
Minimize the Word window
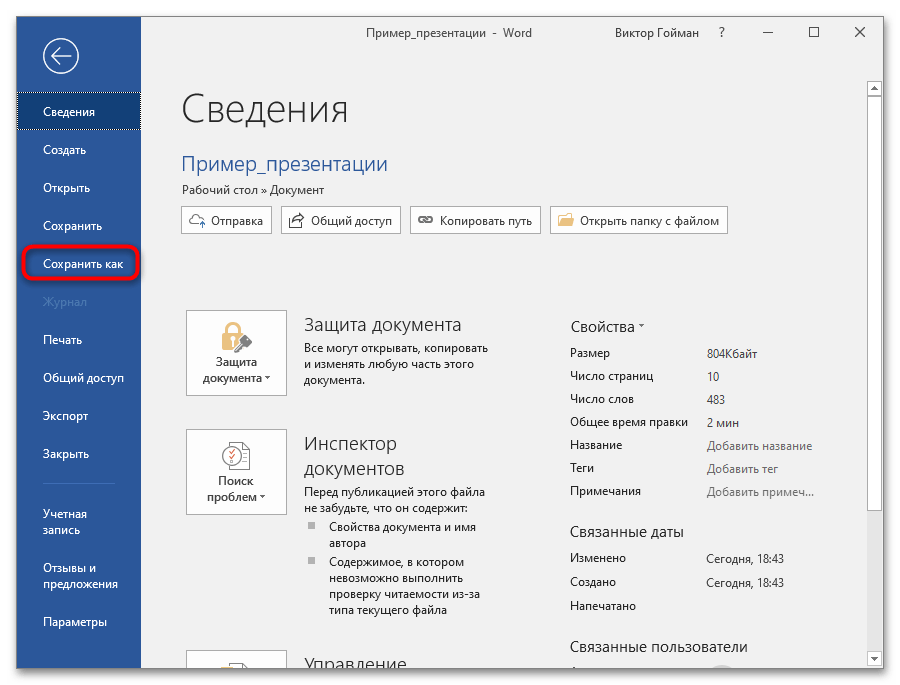click(x=768, y=33)
